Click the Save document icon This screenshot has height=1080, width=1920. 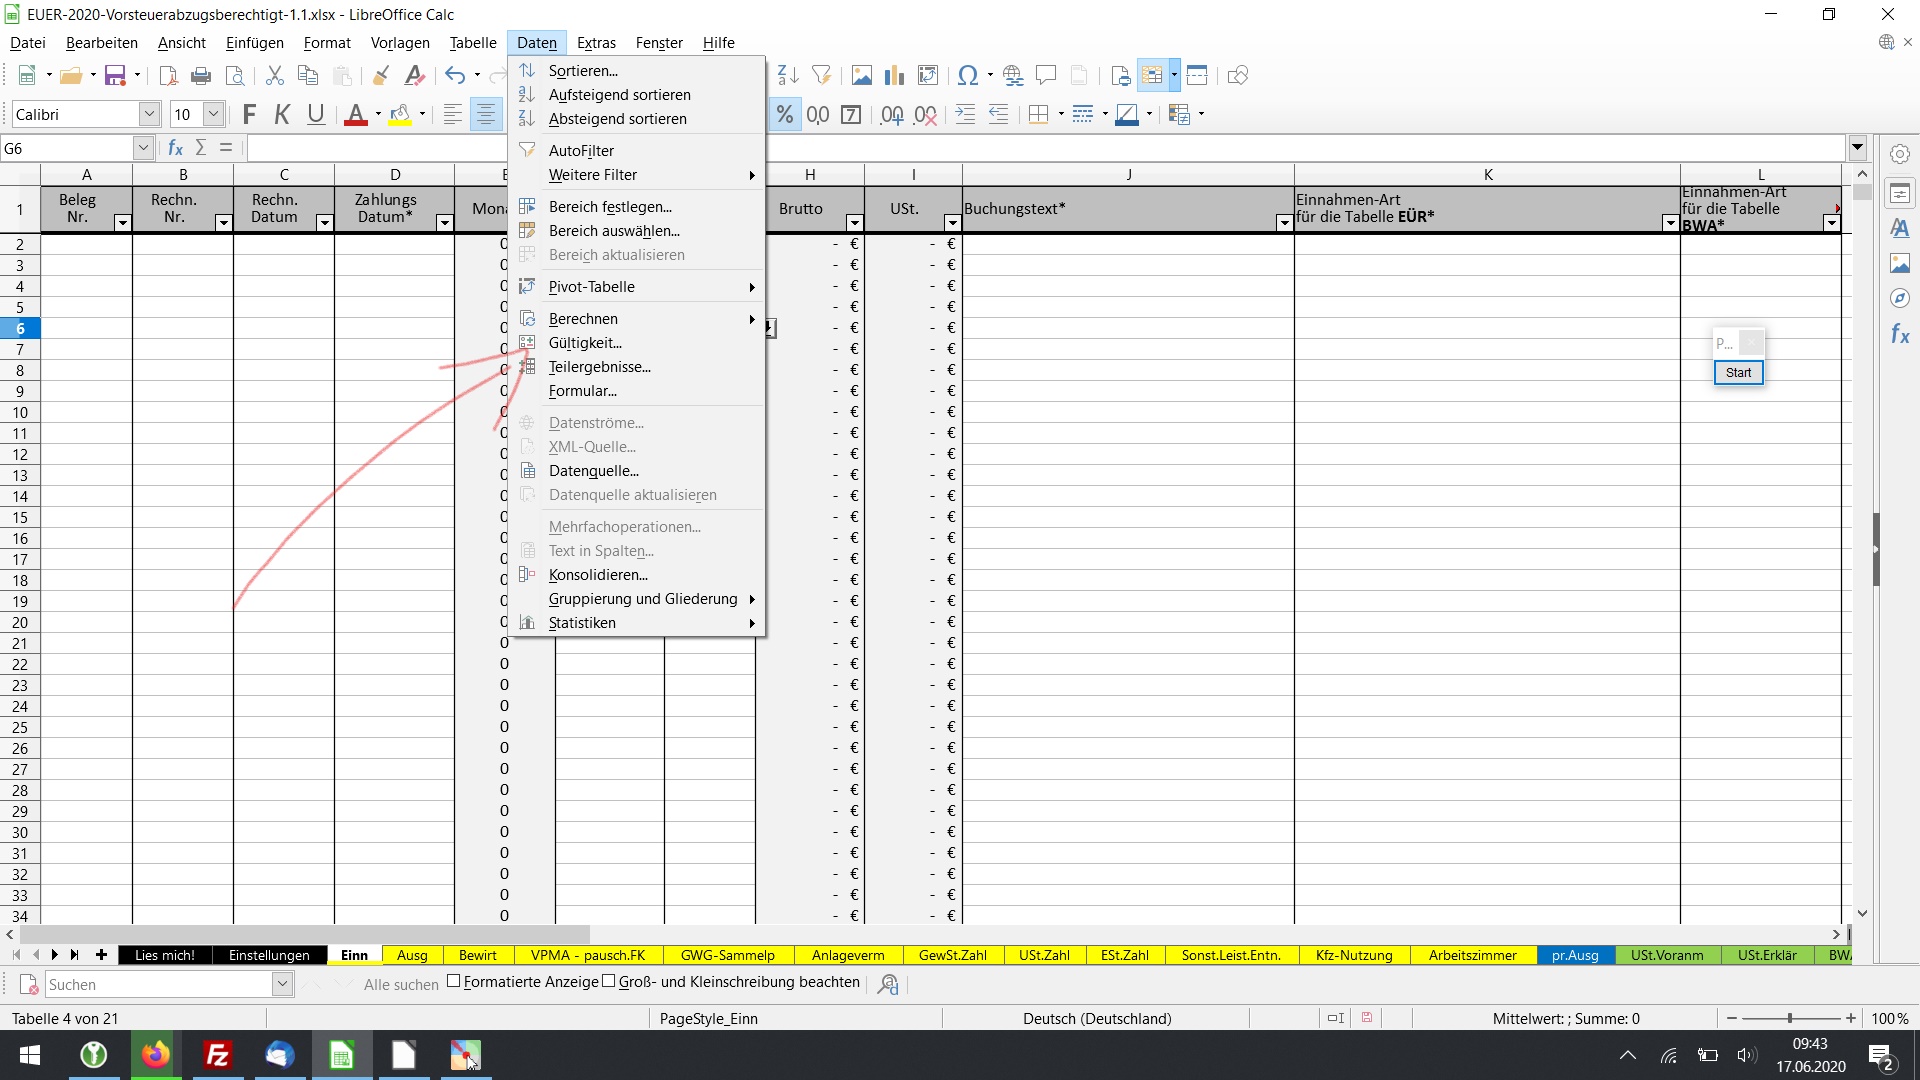click(116, 76)
